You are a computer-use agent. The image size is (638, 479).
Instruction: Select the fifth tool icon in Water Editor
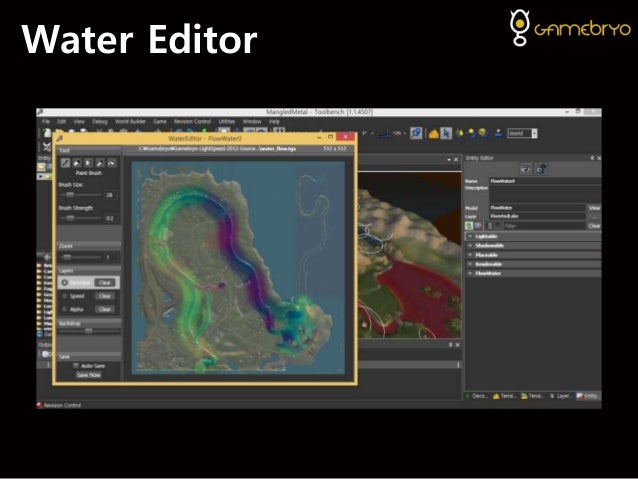click(111, 163)
